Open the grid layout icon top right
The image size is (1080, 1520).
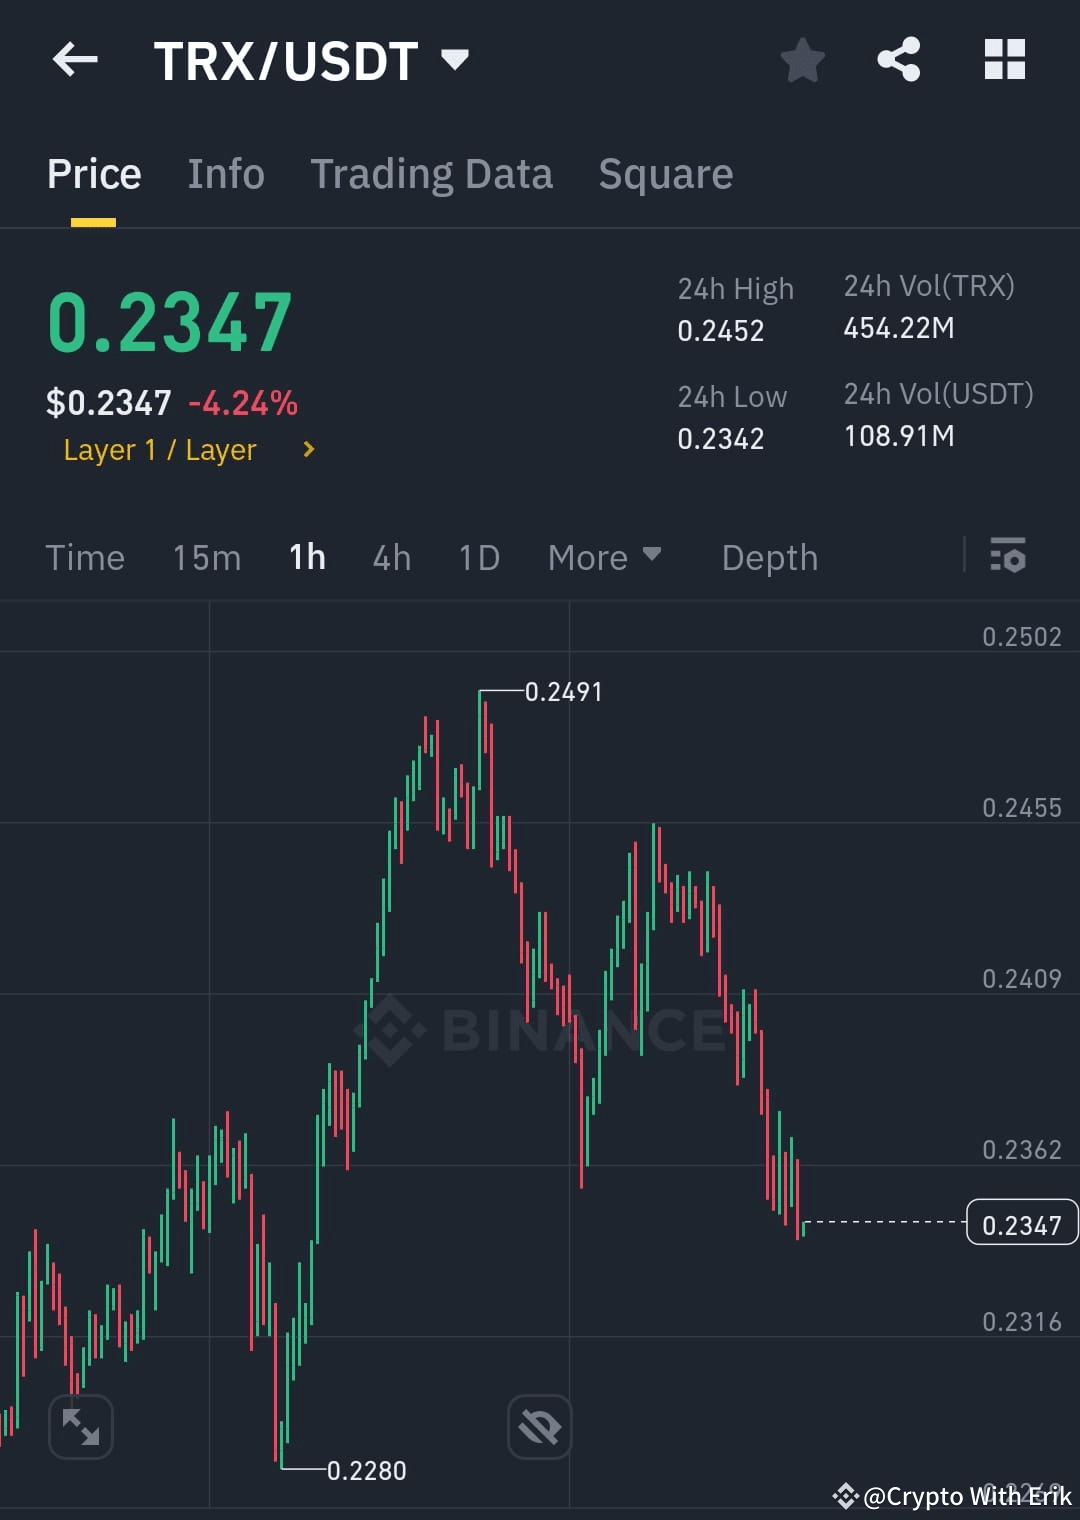pyautogui.click(x=1005, y=60)
